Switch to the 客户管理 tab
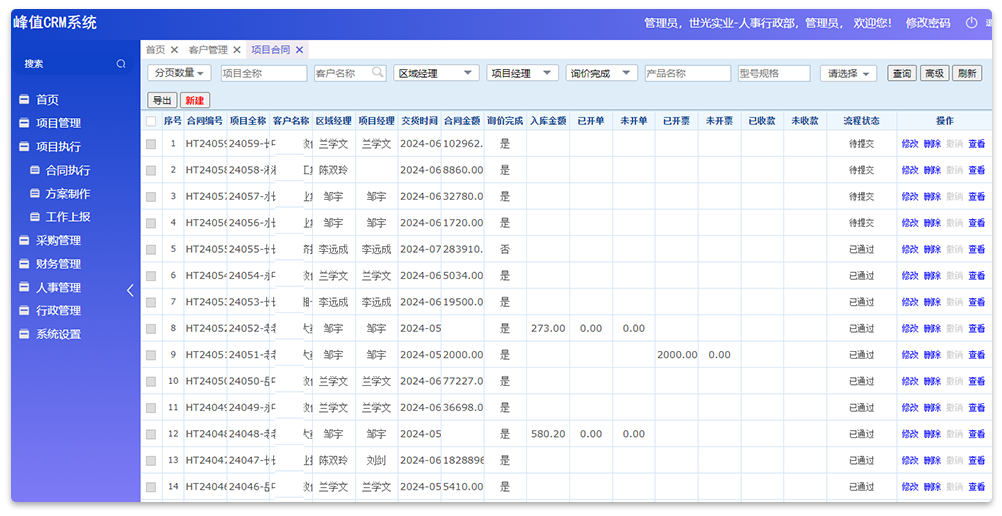The width and height of the screenshot is (1002, 516). 208,50
